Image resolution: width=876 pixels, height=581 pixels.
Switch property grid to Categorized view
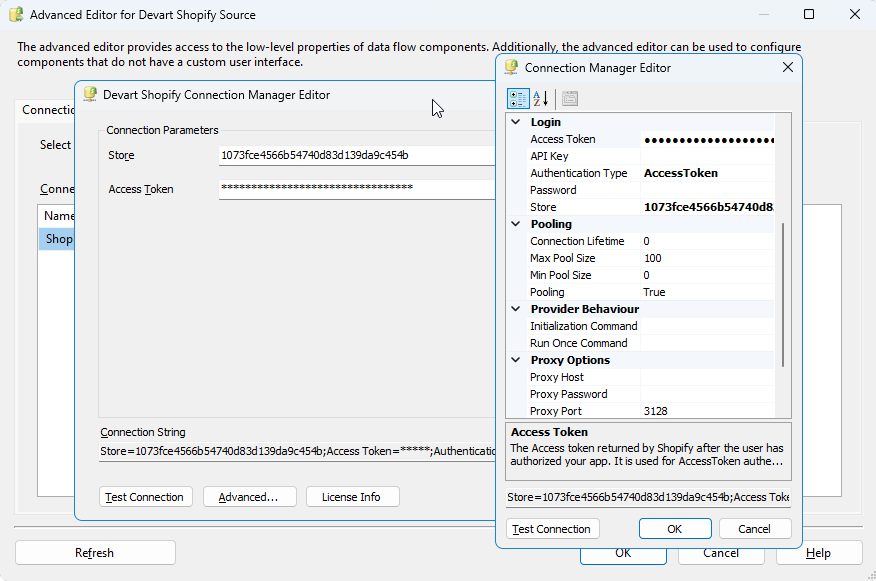(x=518, y=98)
